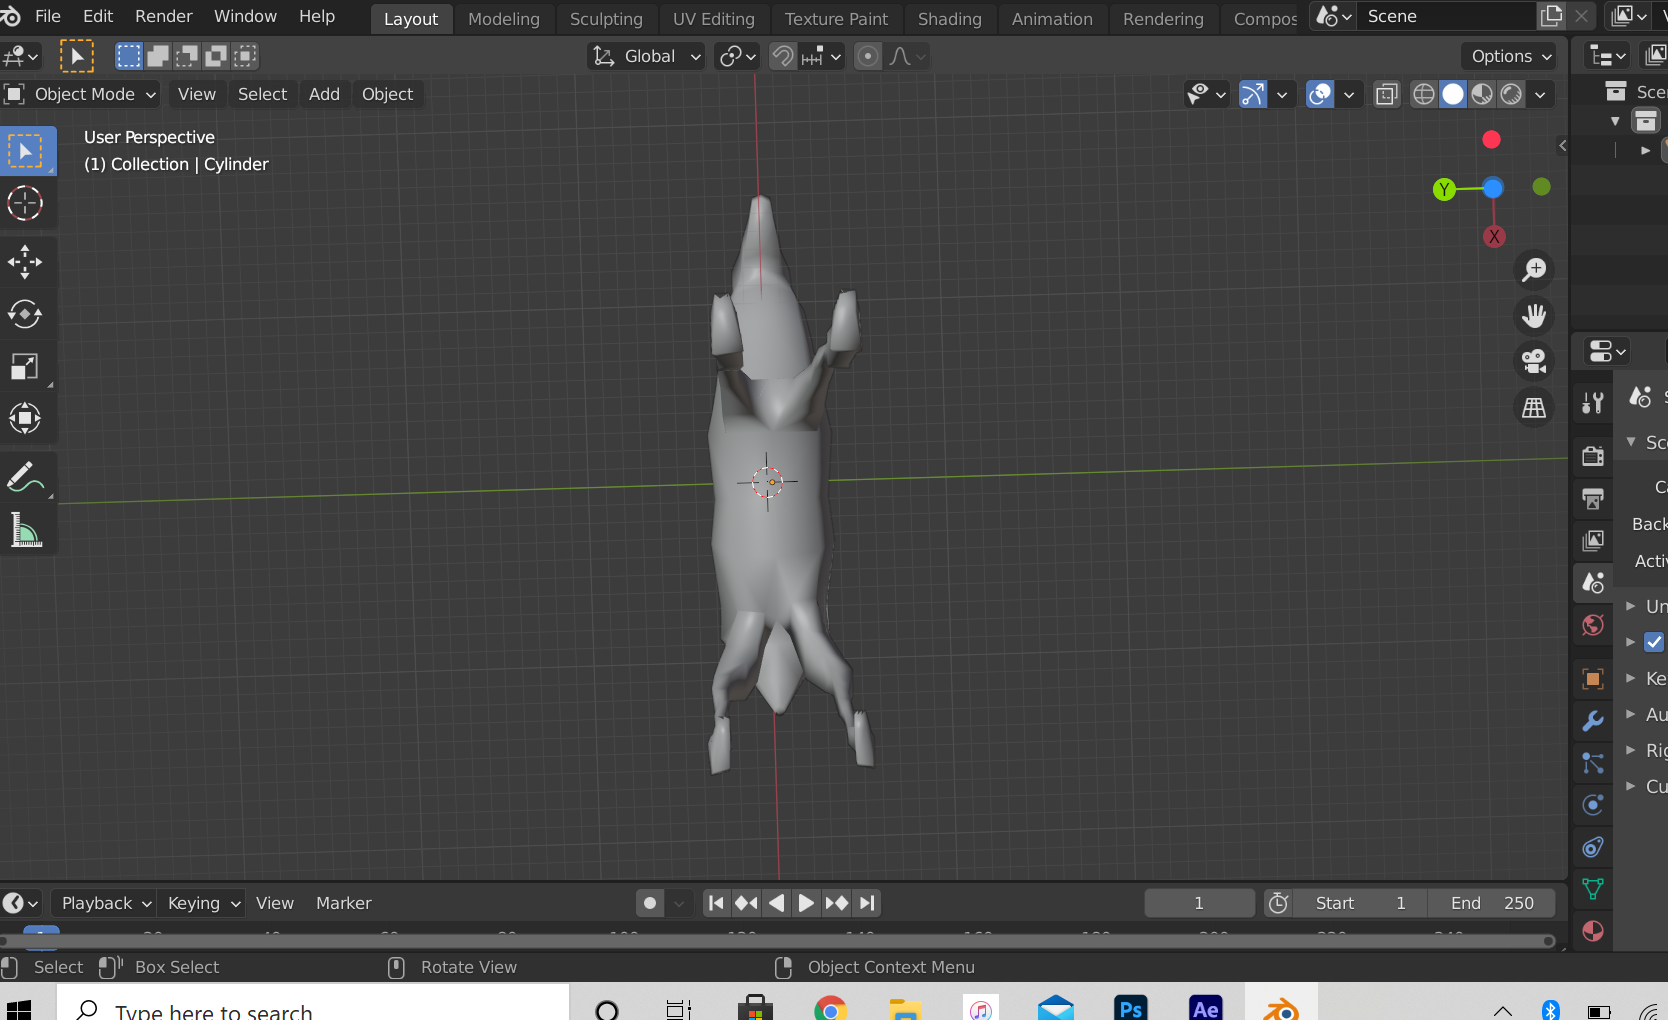Image resolution: width=1668 pixels, height=1020 pixels.
Task: Open the viewport shading options dropdown arrow
Action: (1540, 95)
